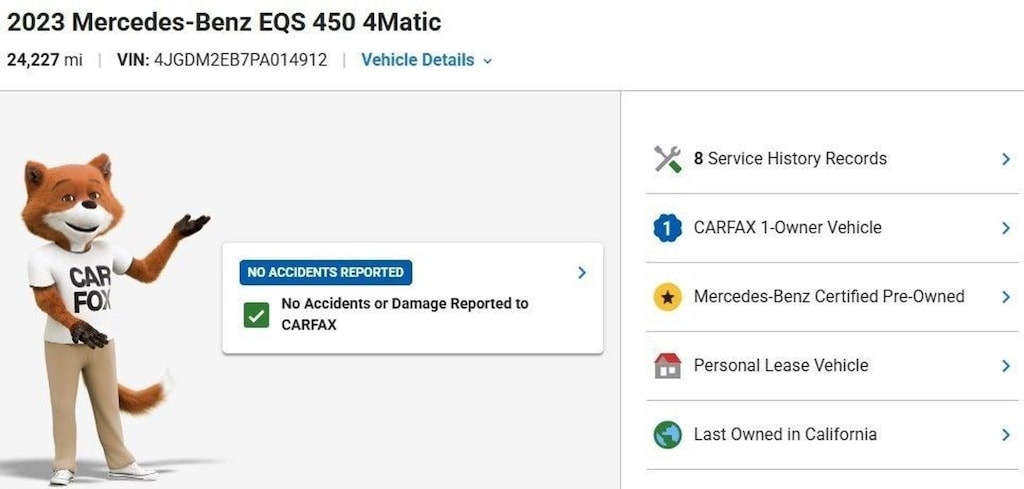Open Mercedes-Benz Certified Pre-Owned row arrow
The width and height of the screenshot is (1024, 489).
1006,297
